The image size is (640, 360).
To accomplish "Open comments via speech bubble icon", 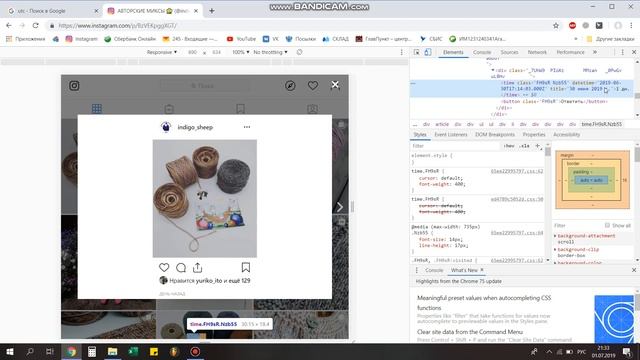I will 181,268.
